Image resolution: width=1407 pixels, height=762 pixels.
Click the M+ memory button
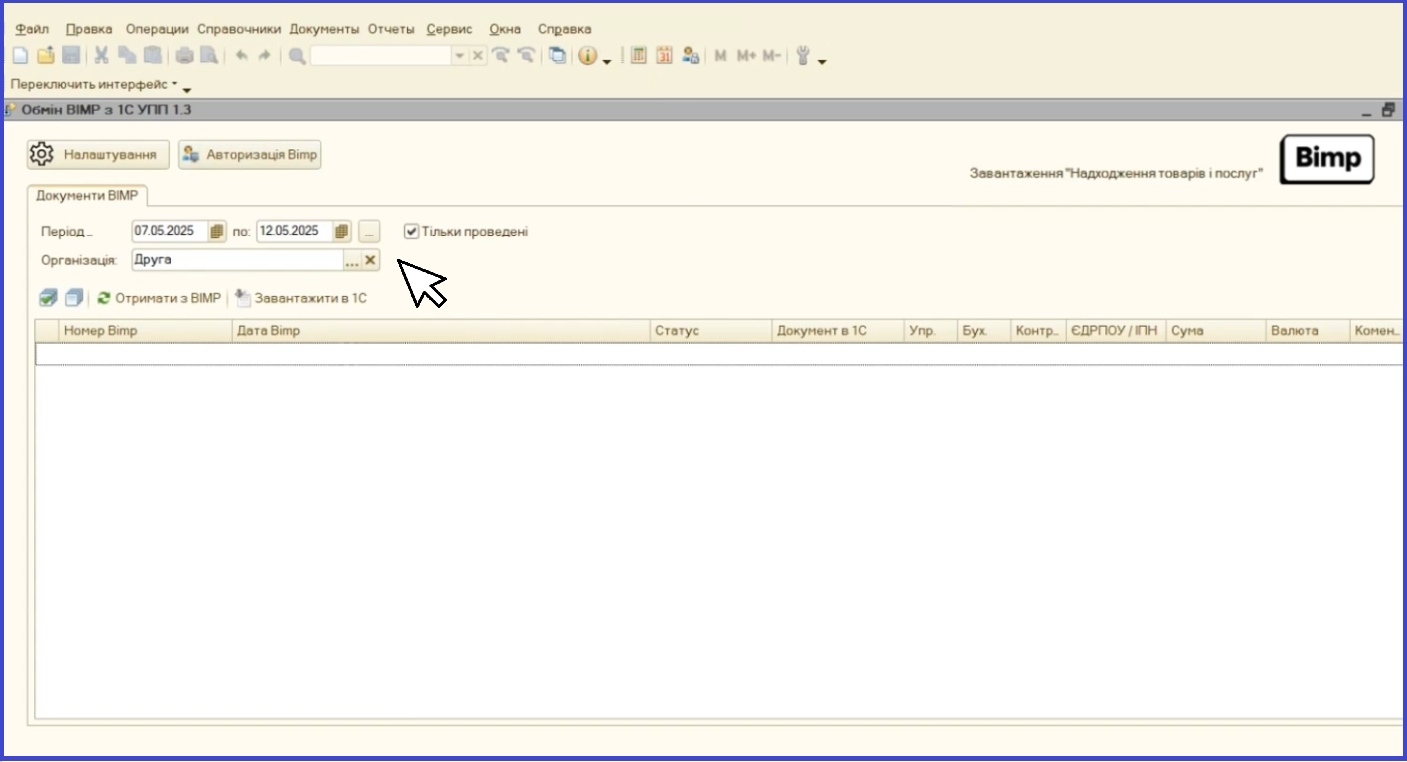click(746, 57)
